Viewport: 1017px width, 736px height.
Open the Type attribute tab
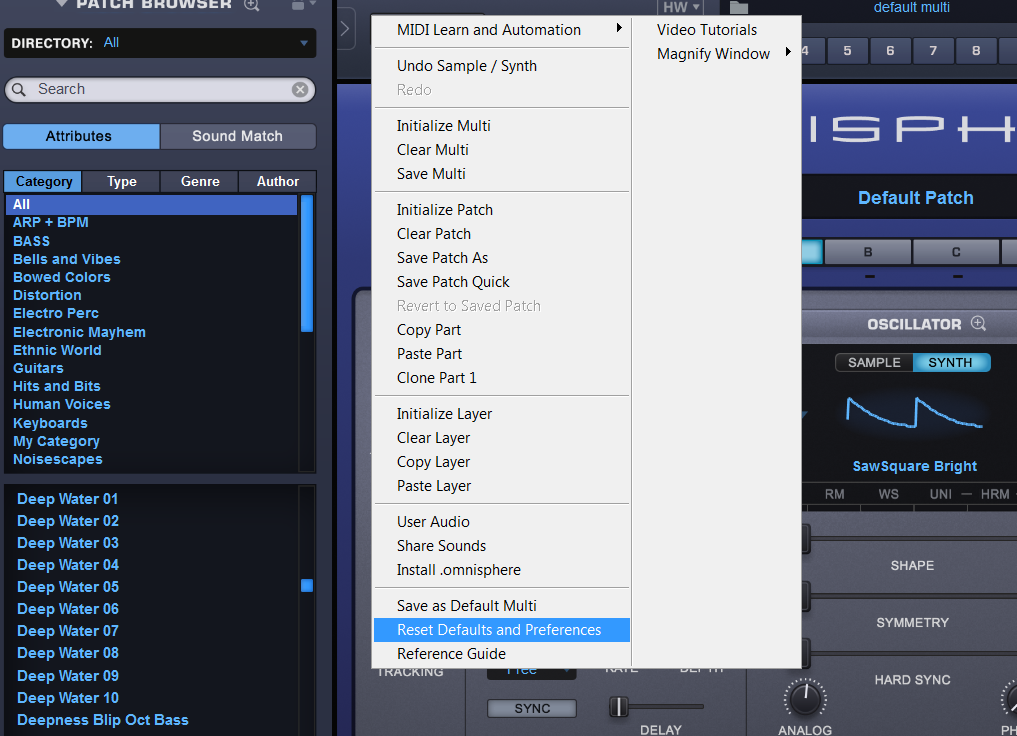click(x=121, y=182)
